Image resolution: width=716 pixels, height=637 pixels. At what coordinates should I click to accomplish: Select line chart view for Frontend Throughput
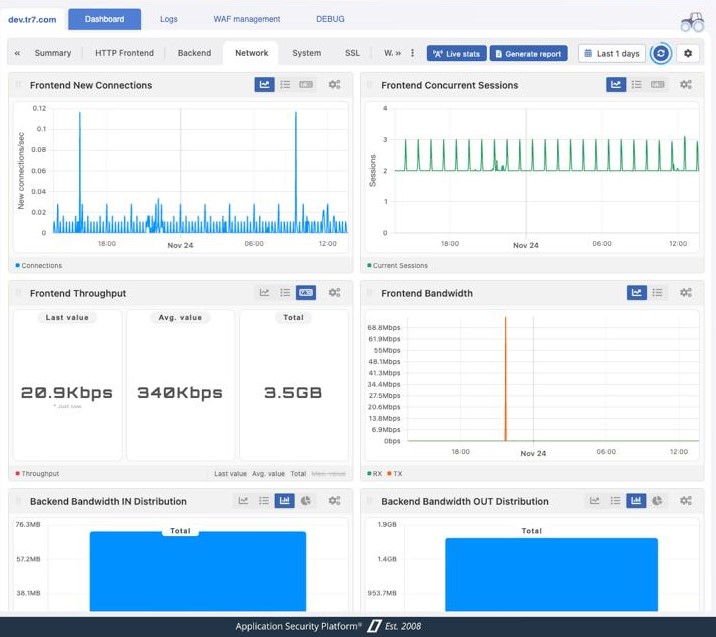tap(264, 293)
